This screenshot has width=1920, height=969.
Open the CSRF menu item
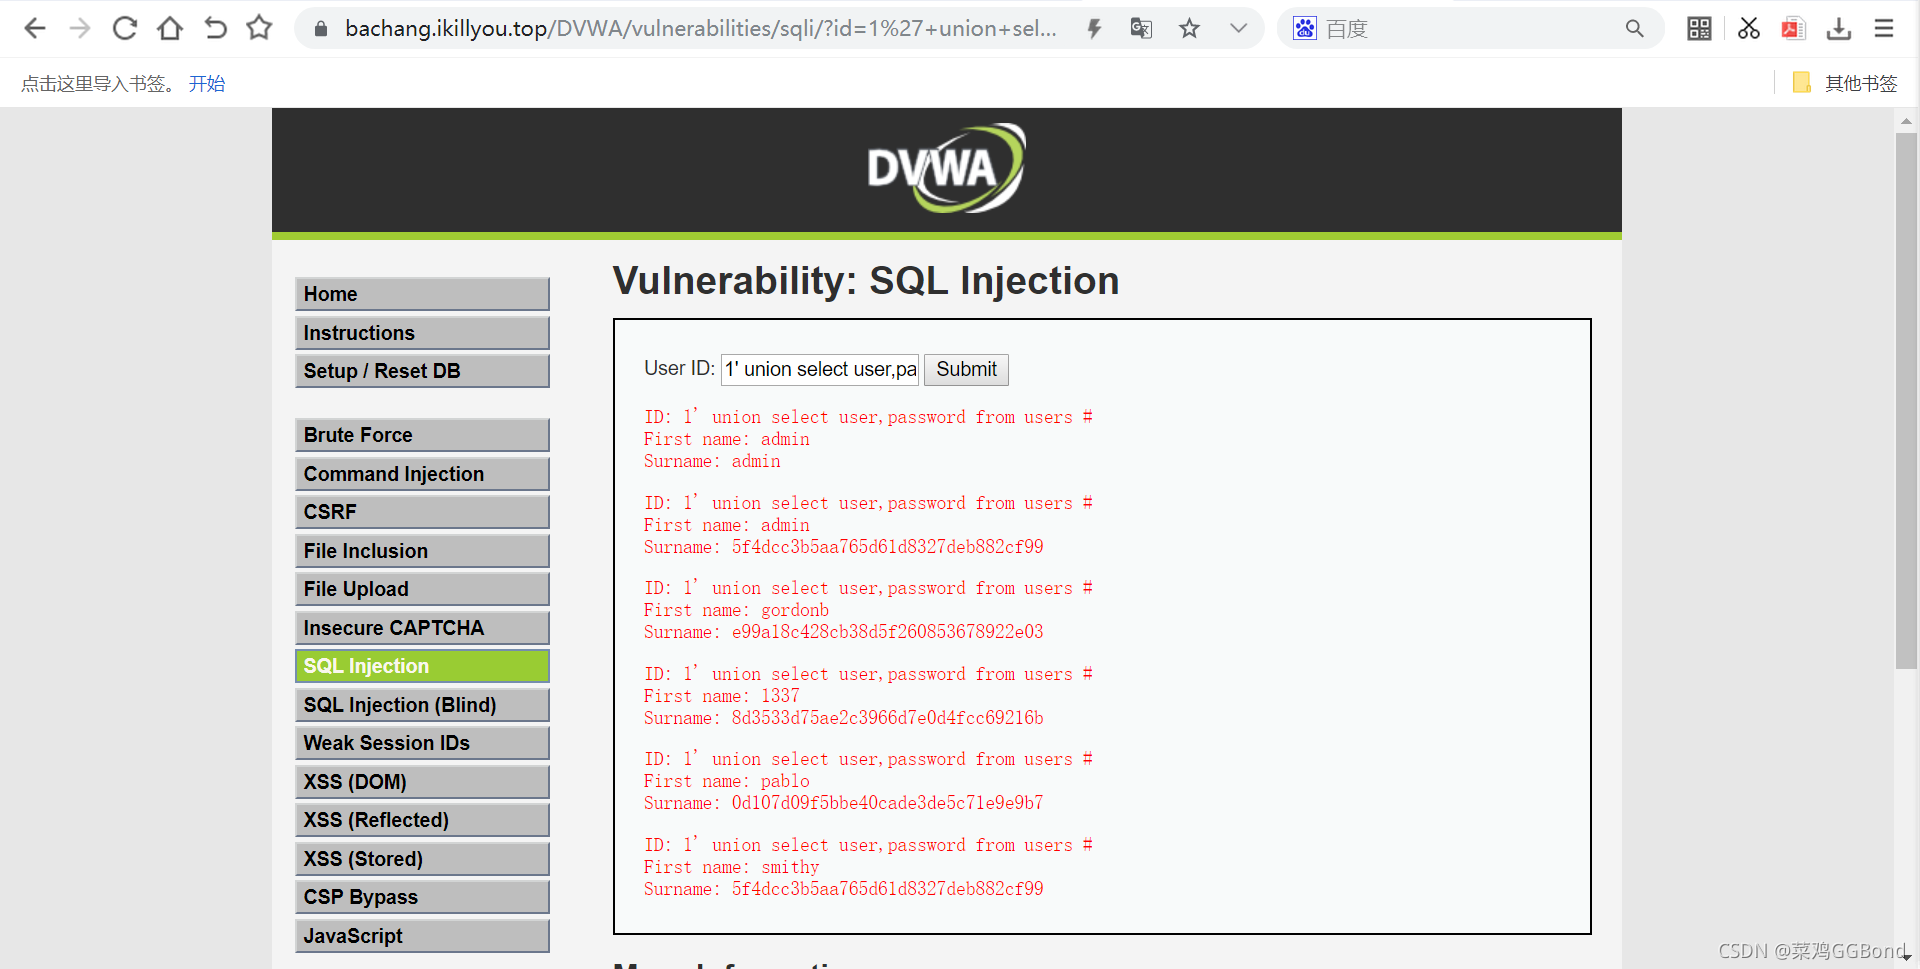tap(422, 512)
